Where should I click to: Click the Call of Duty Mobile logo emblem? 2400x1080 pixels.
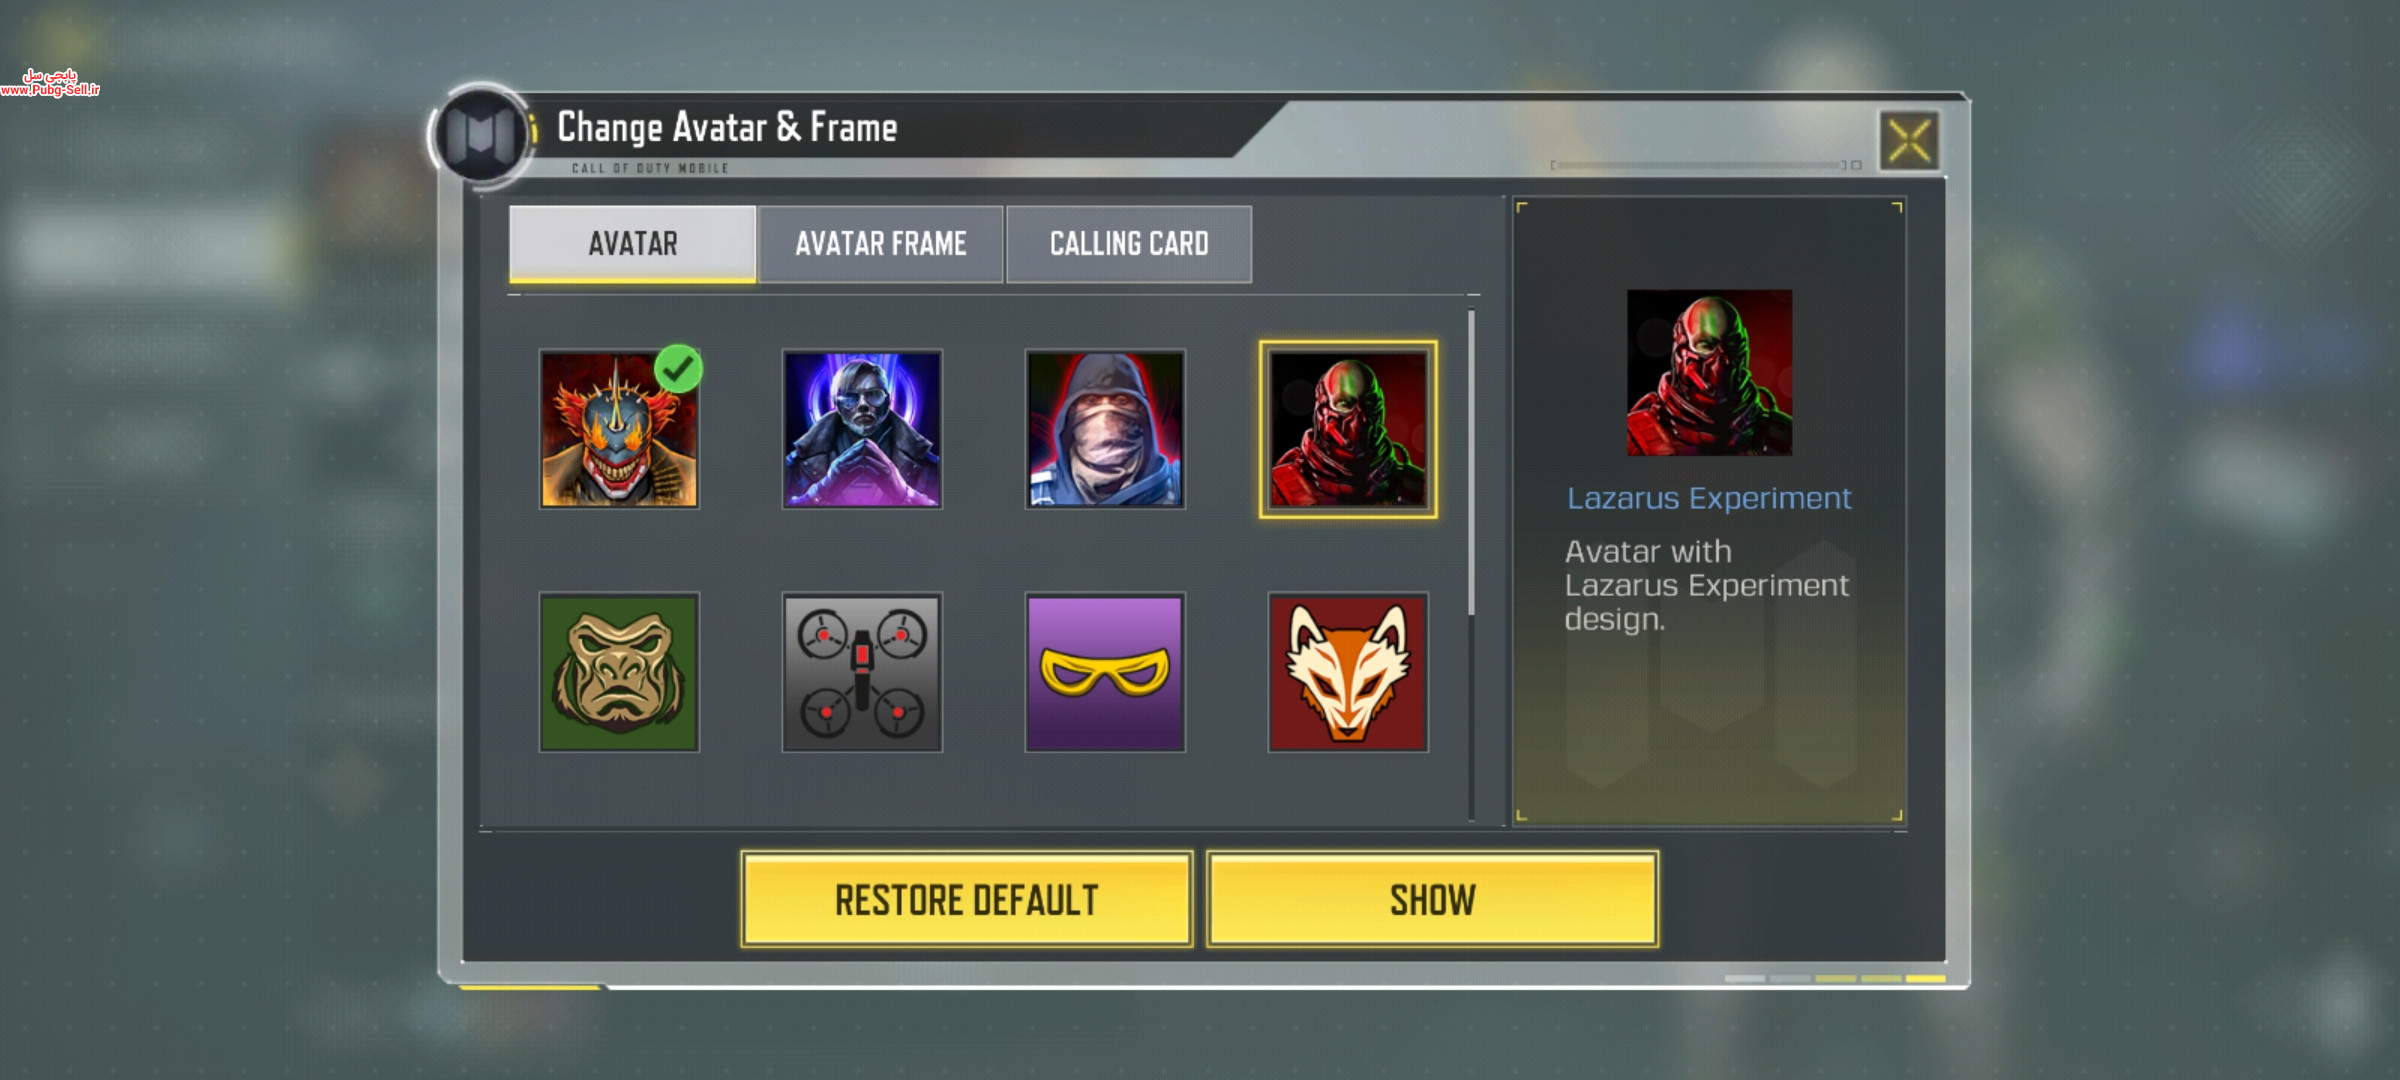pos(481,135)
